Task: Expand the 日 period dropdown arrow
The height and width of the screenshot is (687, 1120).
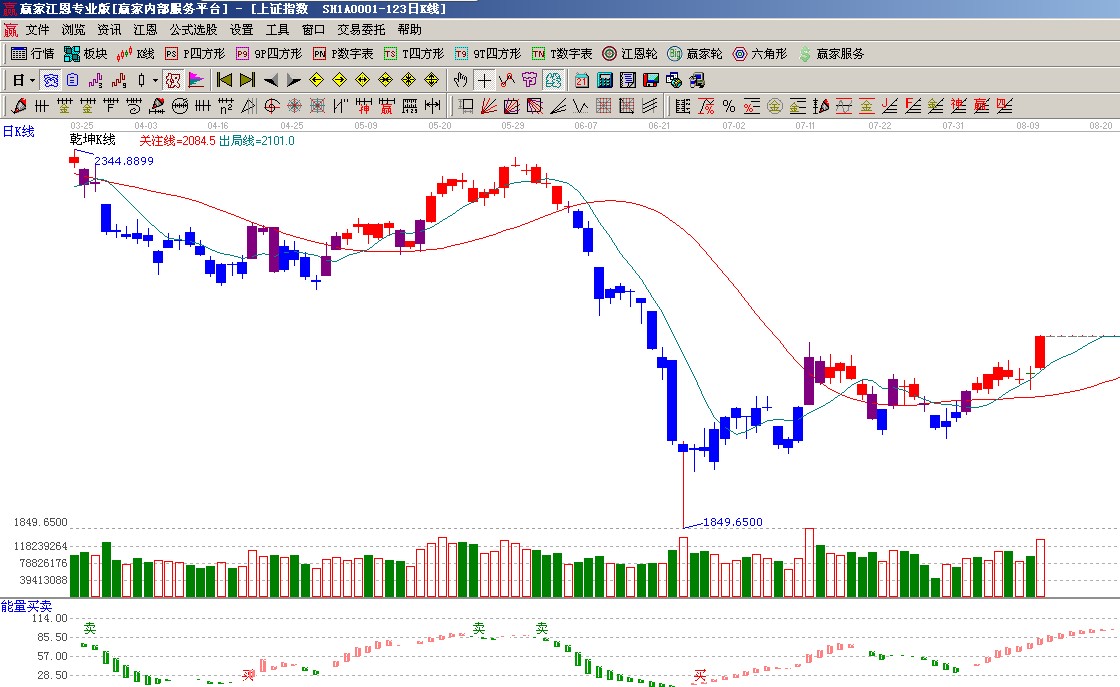Action: (32, 80)
